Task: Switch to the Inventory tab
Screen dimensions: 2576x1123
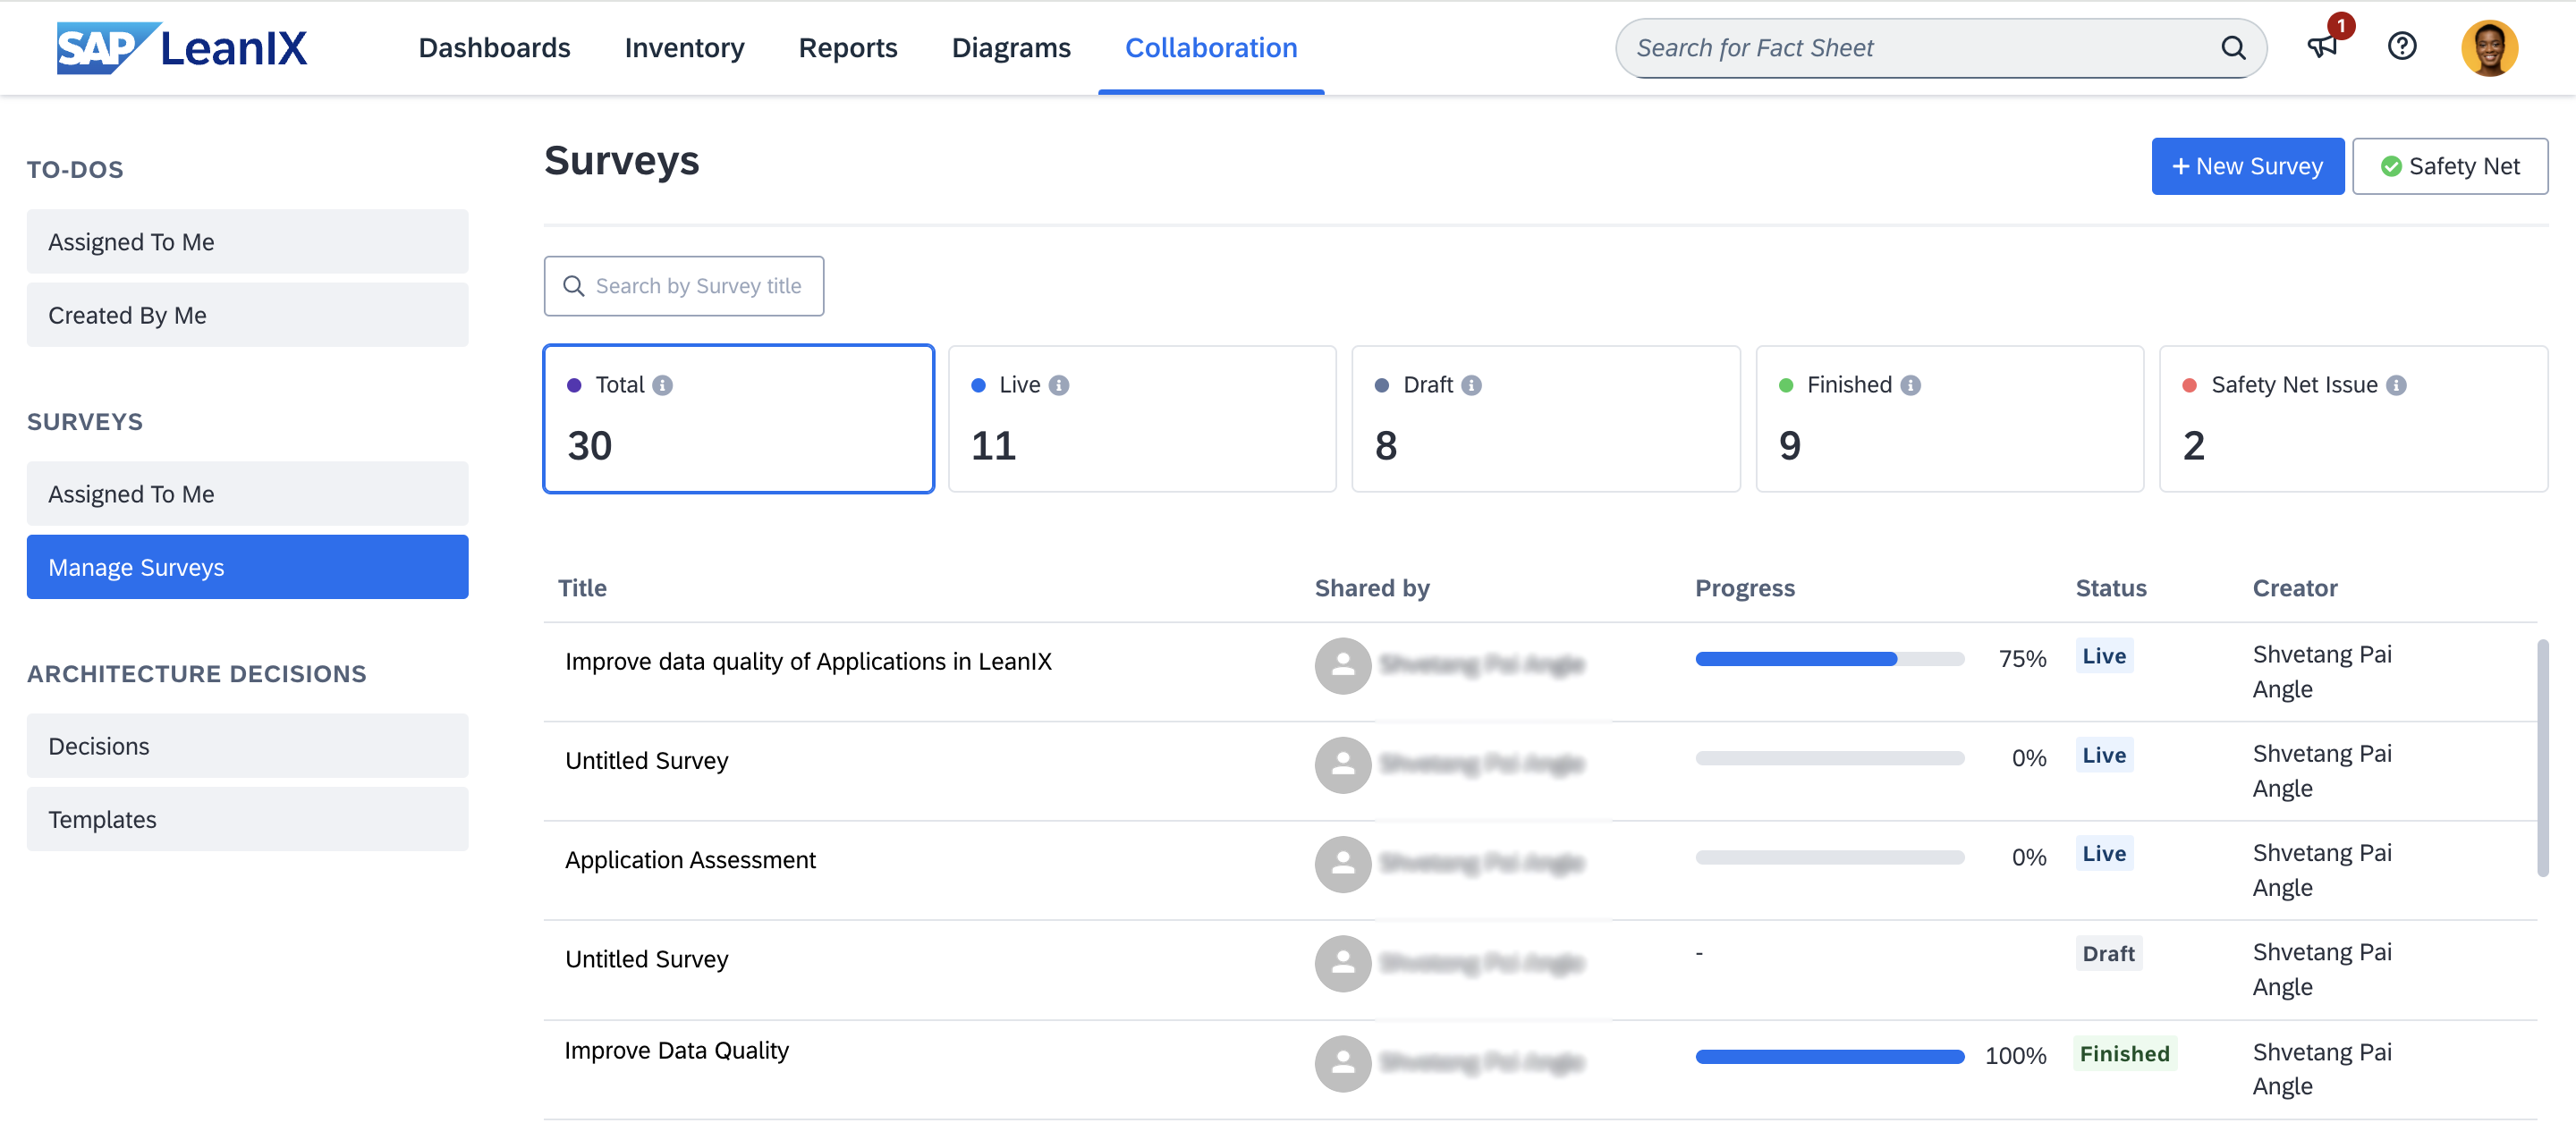Action: pos(684,47)
